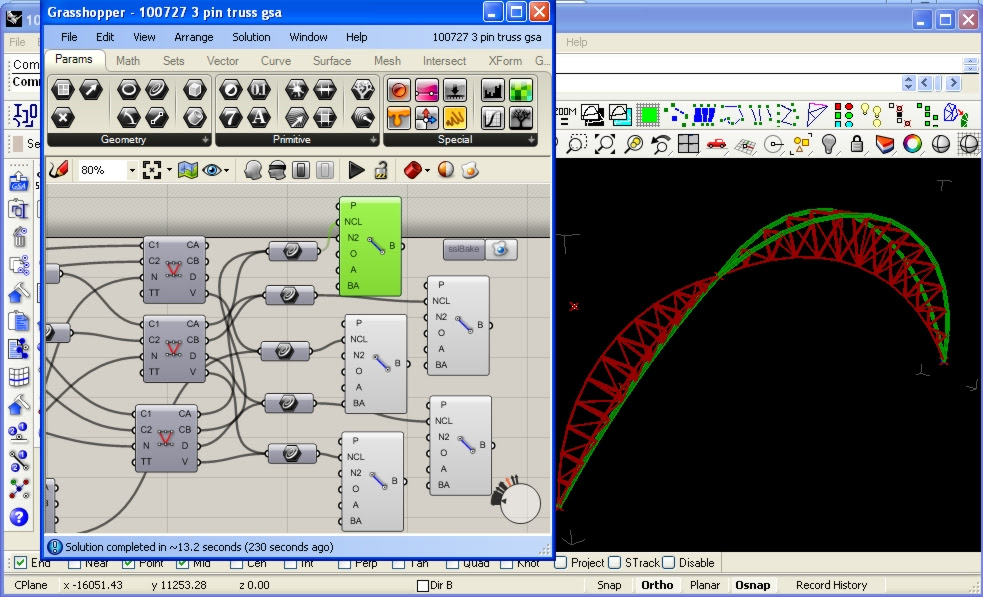Image resolution: width=983 pixels, height=597 pixels.
Task: Click the Record History status button
Action: click(x=831, y=585)
